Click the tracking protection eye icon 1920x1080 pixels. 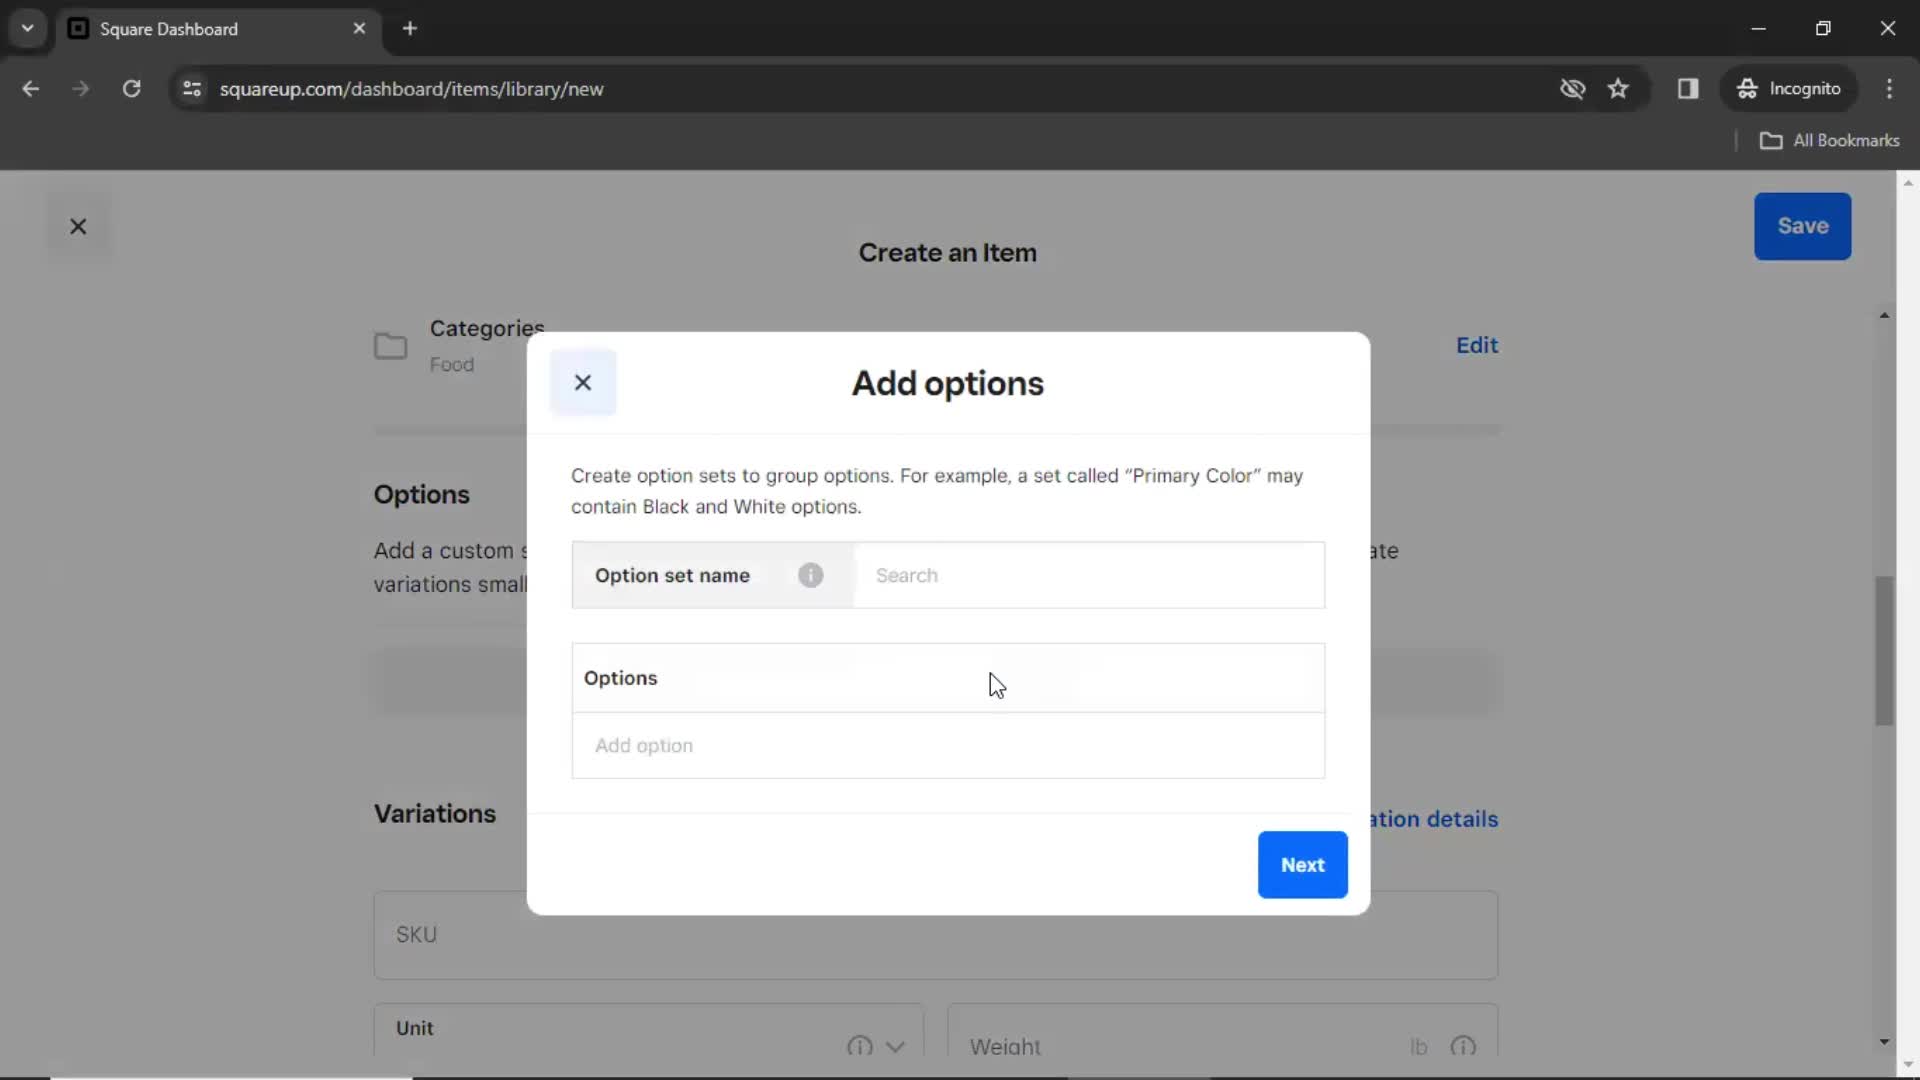[x=1572, y=89]
